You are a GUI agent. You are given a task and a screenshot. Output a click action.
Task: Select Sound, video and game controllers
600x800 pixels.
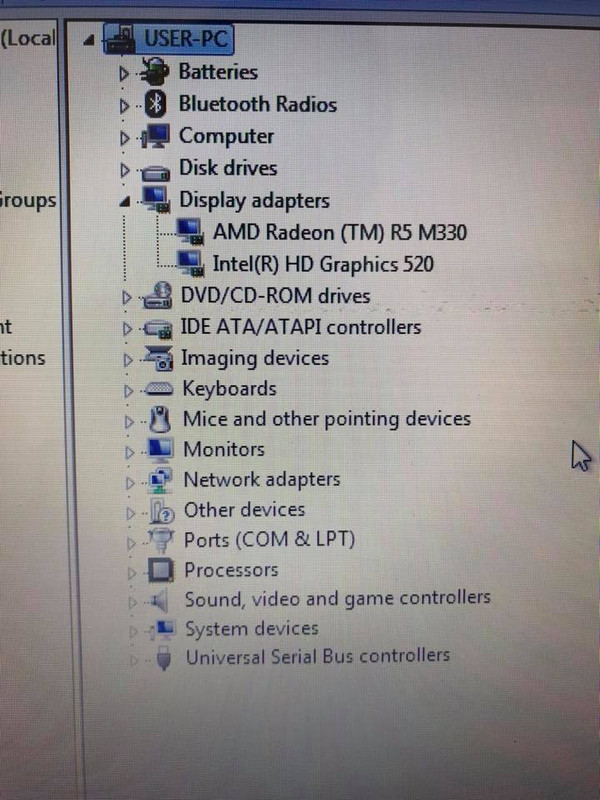(x=338, y=599)
